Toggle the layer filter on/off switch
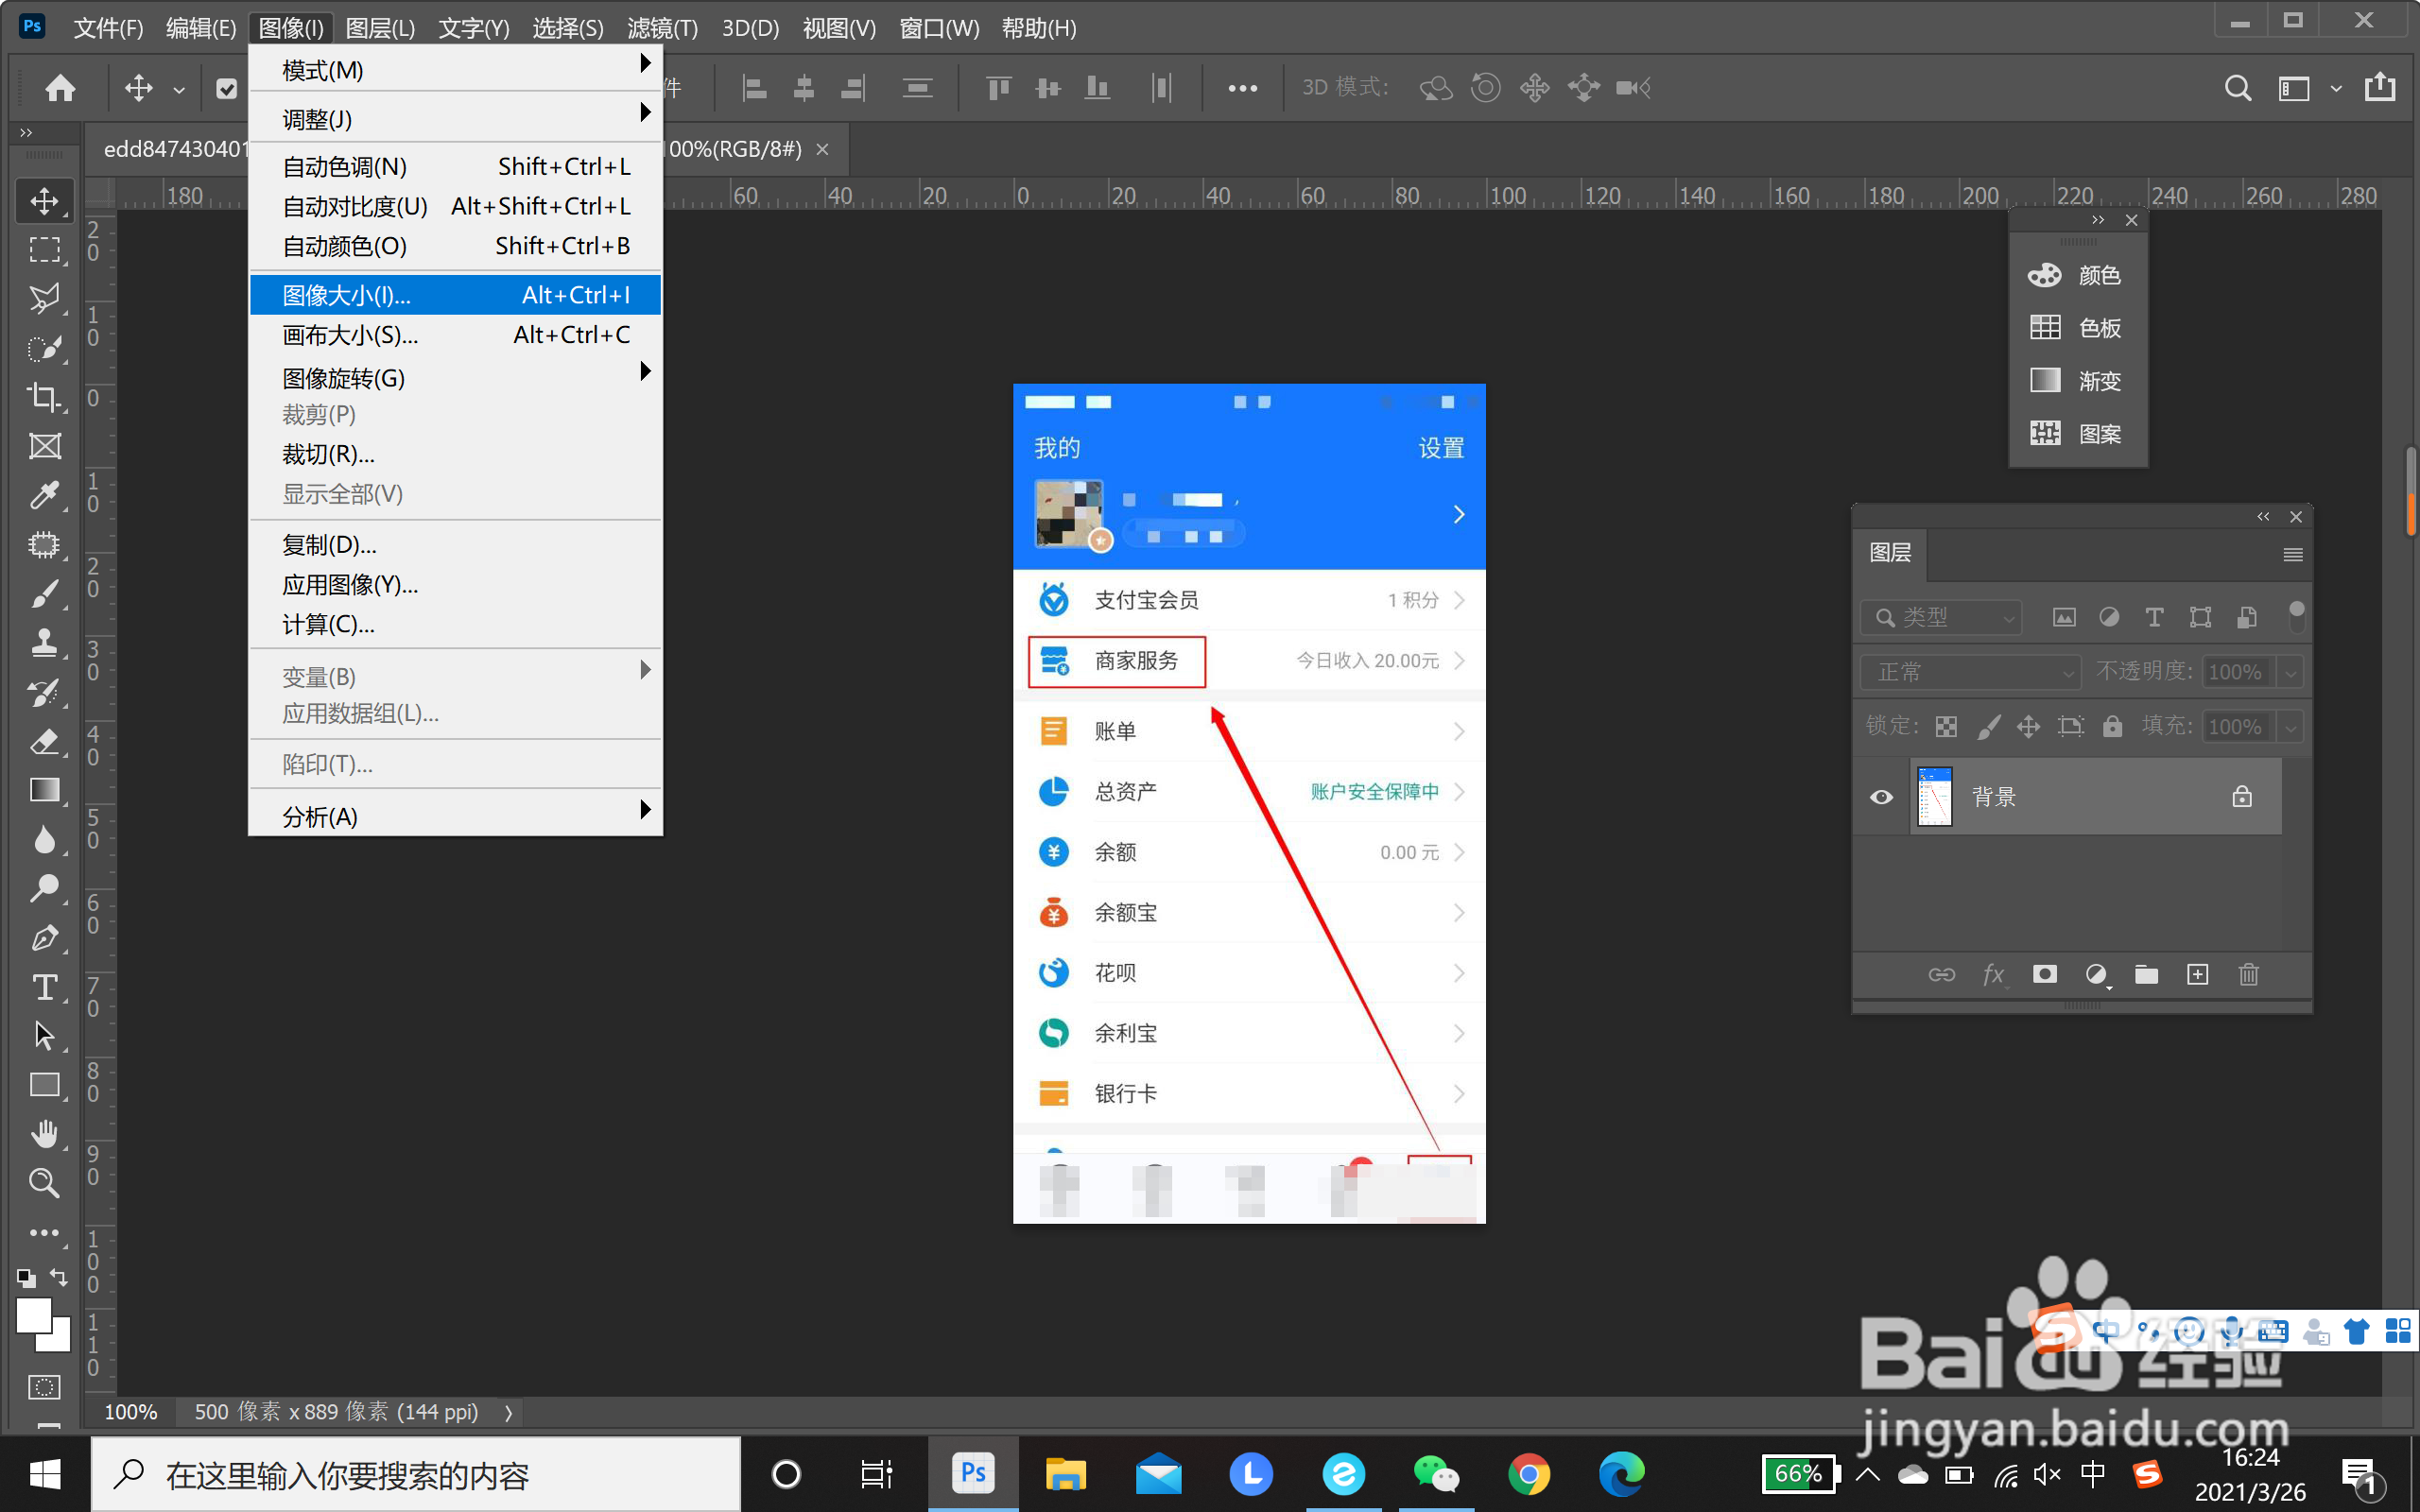The height and width of the screenshot is (1512, 2420). (2296, 616)
